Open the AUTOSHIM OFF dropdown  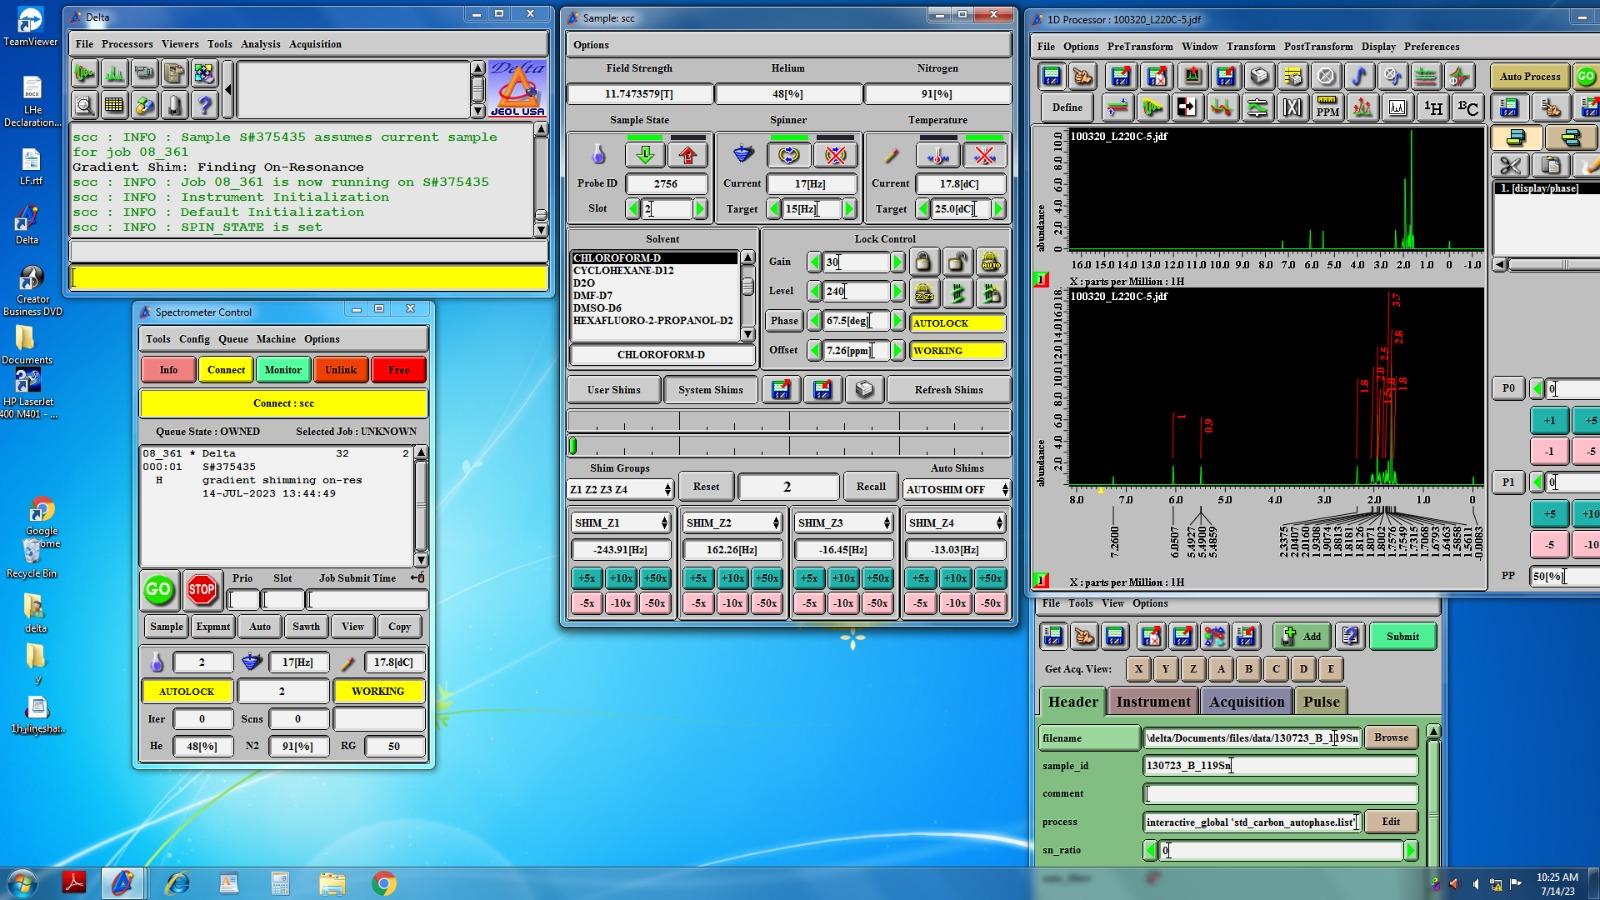[956, 489]
